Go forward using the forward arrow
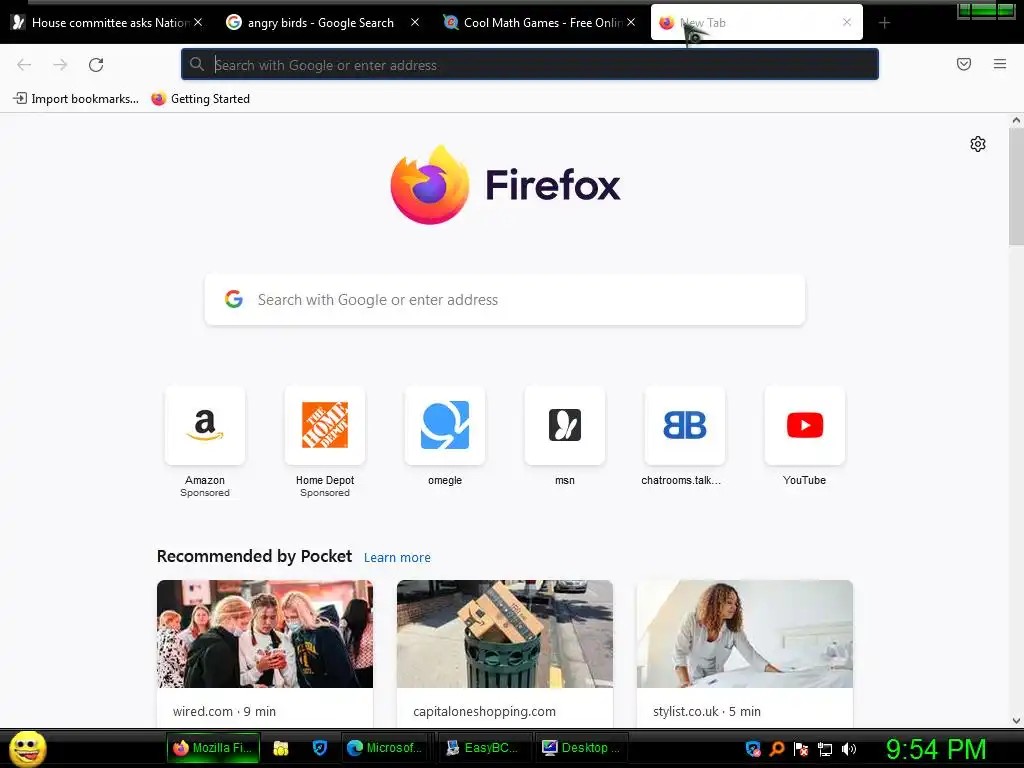This screenshot has width=1024, height=768. click(x=60, y=65)
